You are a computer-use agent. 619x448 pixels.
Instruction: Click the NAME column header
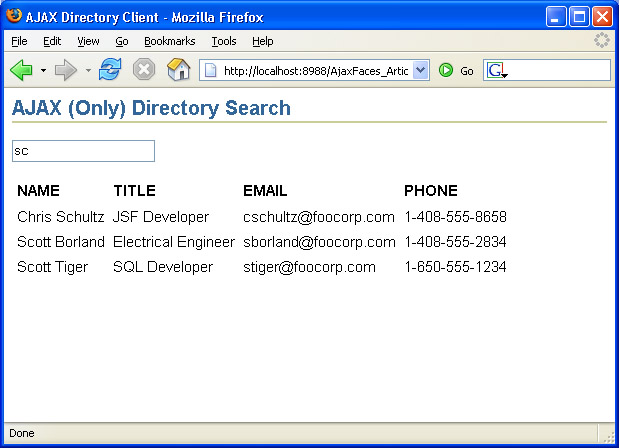(38, 191)
